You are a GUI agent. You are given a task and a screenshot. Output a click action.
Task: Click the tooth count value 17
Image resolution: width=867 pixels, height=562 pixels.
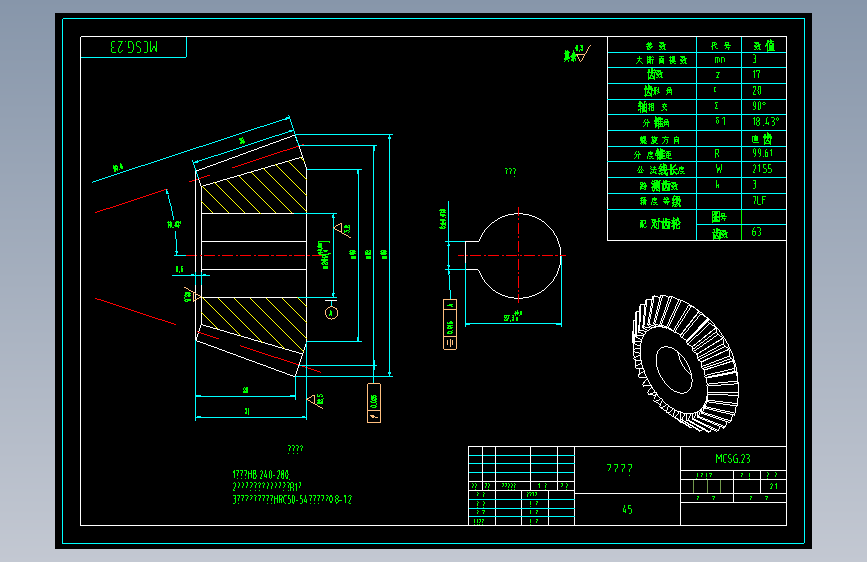[756, 75]
